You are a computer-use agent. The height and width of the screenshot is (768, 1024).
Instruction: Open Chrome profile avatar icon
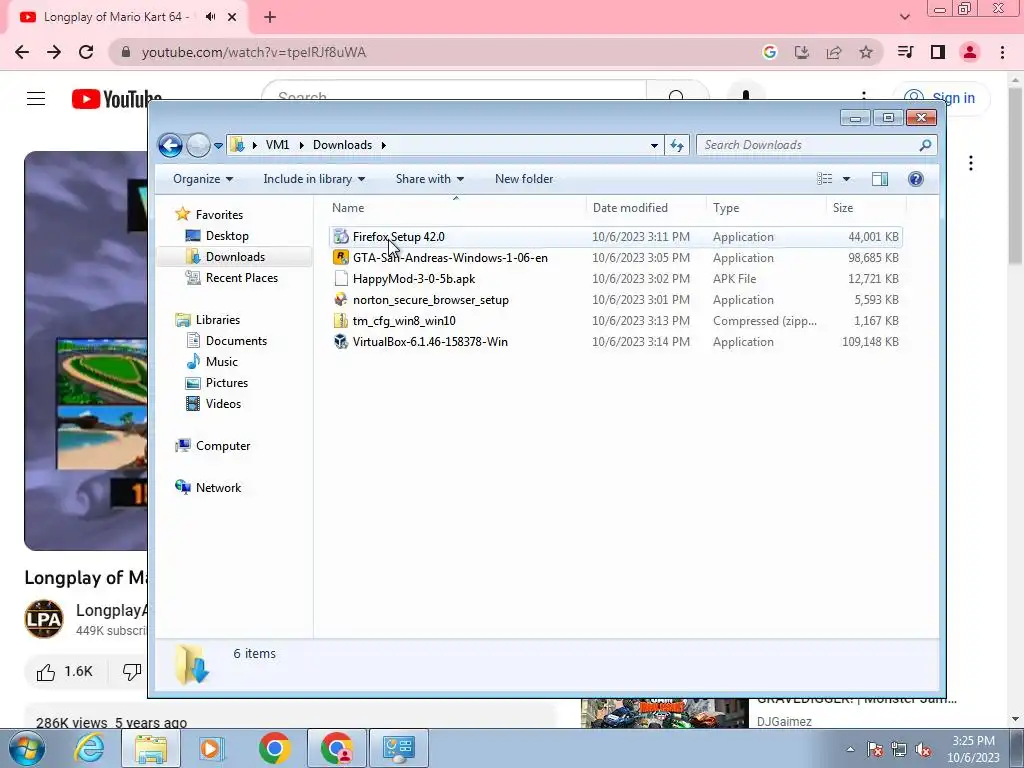pos(970,52)
